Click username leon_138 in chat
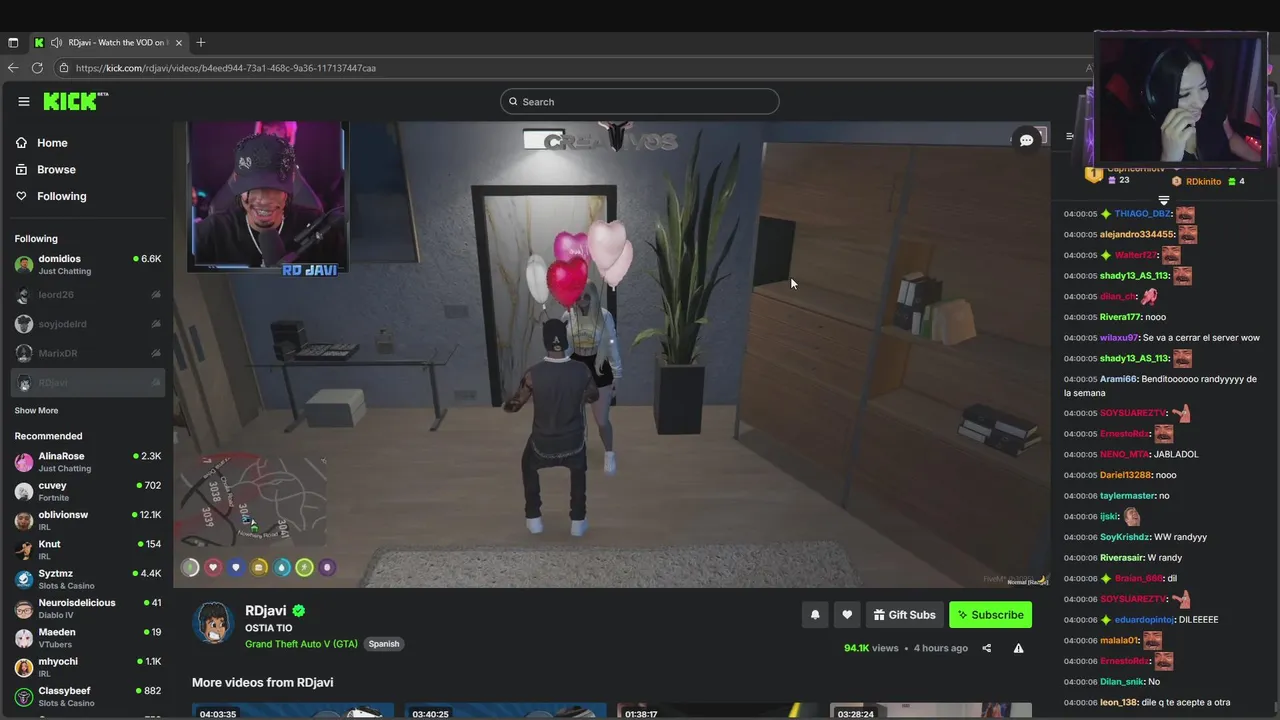The image size is (1280, 720). point(1118,702)
